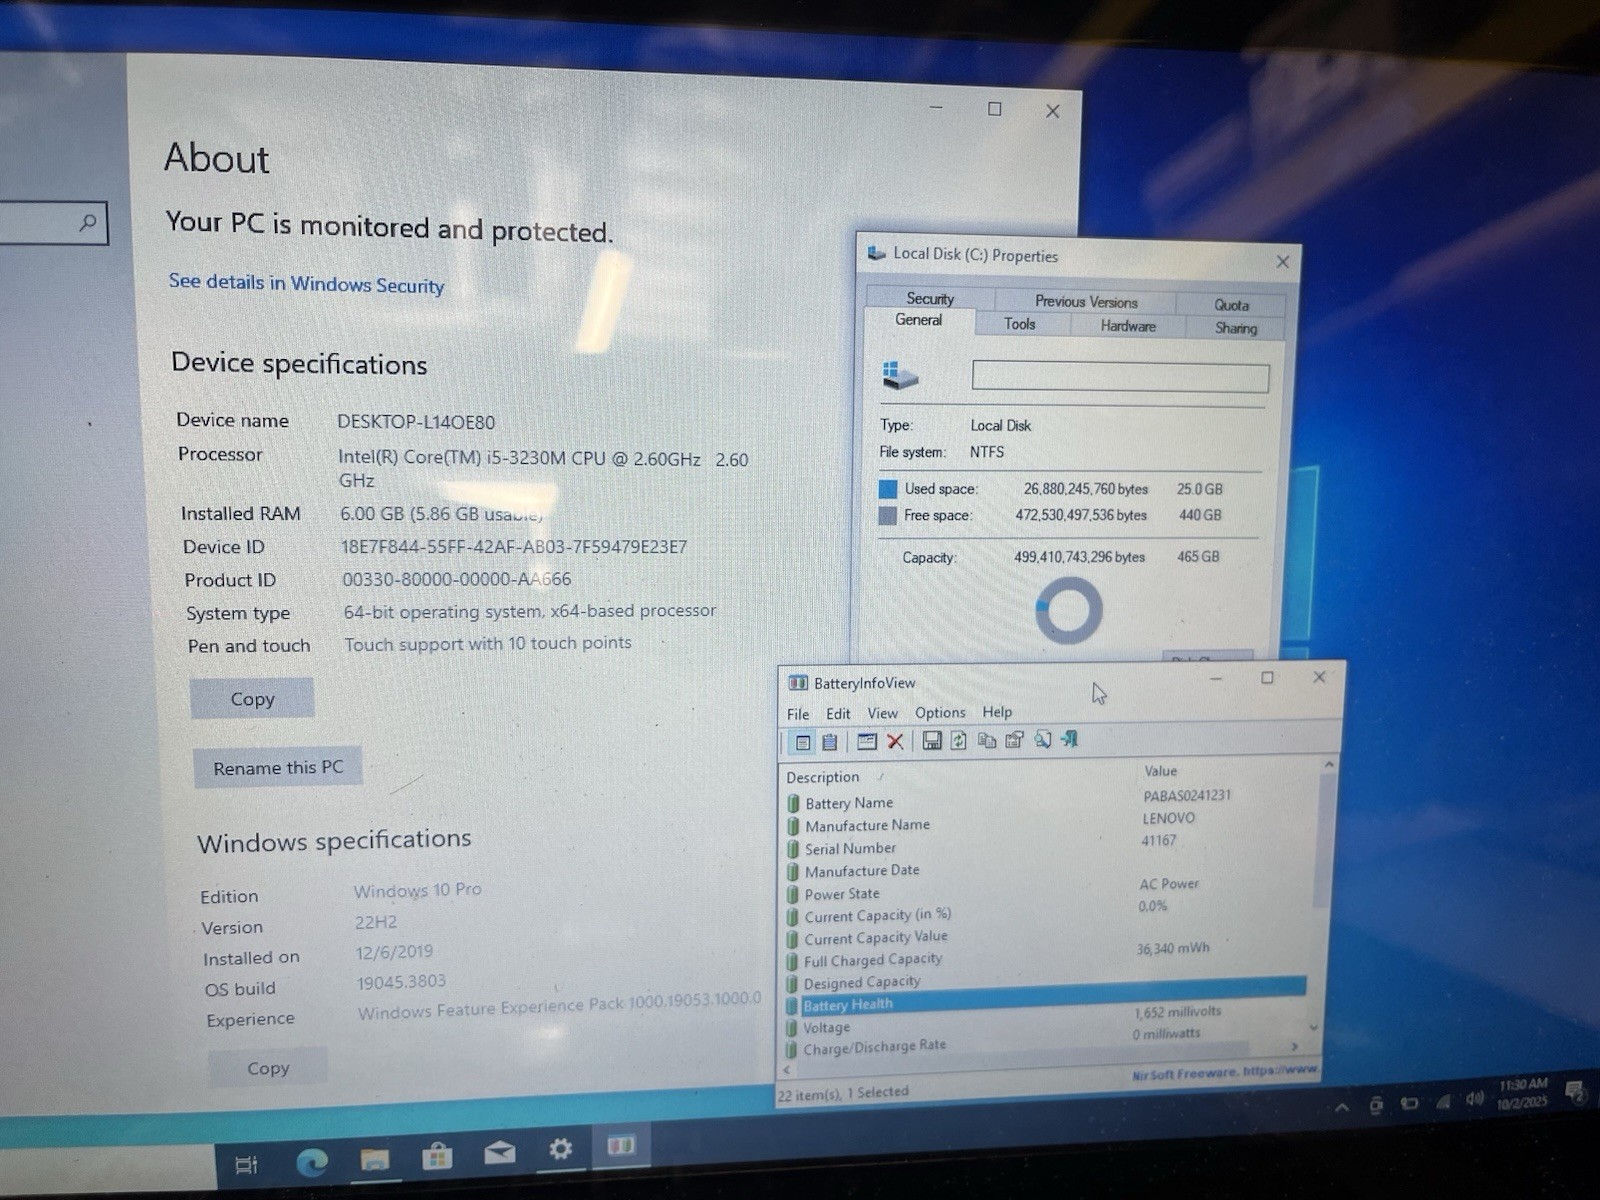Click the properties icon in BatteryInfoView toolbar
Viewport: 1600px width, 1200px height.
1014,740
